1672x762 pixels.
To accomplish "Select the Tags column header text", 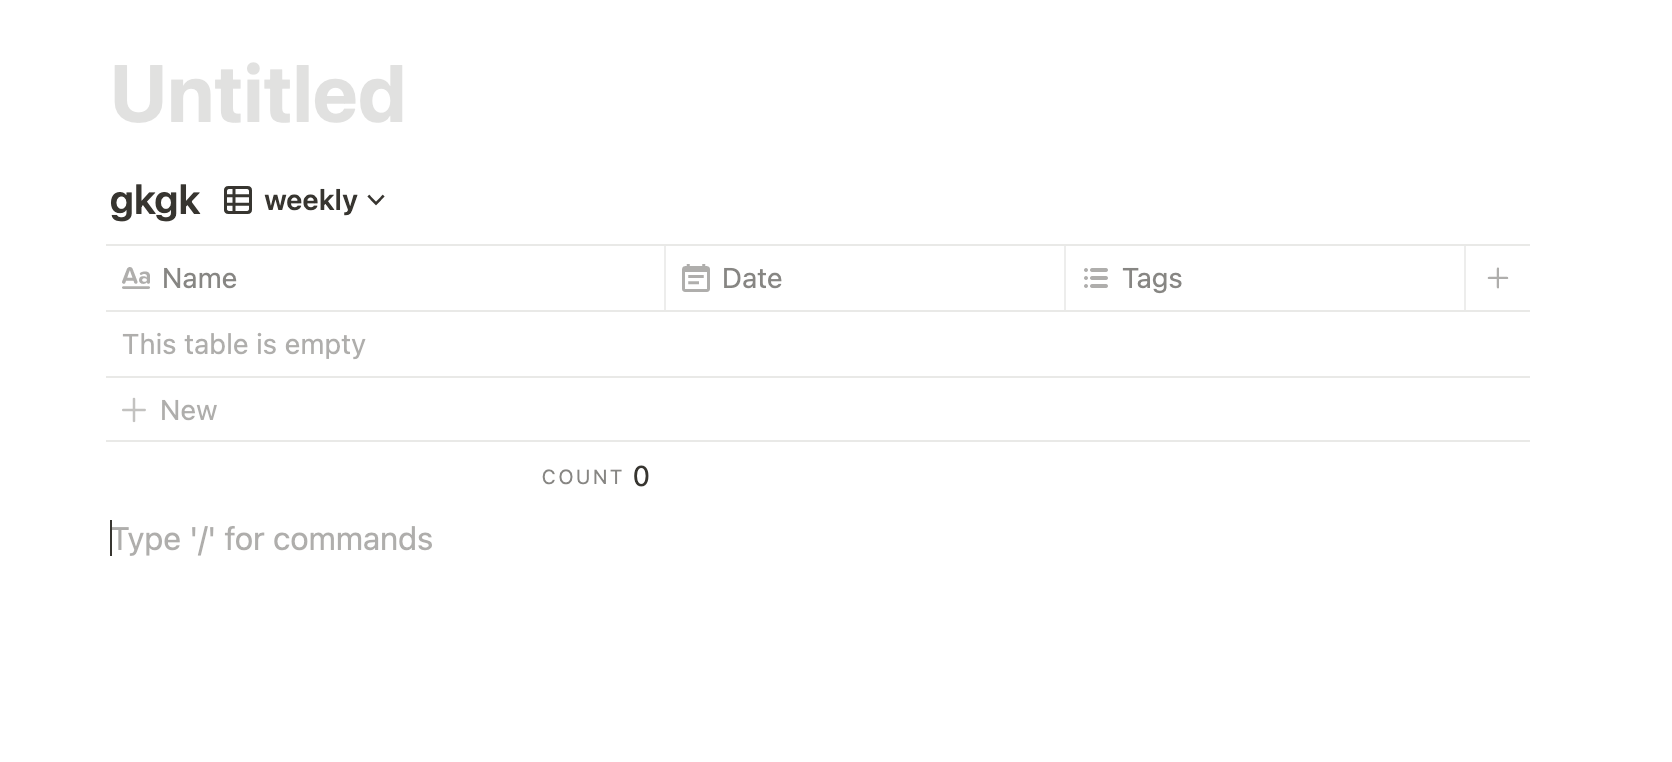I will click(x=1152, y=278).
